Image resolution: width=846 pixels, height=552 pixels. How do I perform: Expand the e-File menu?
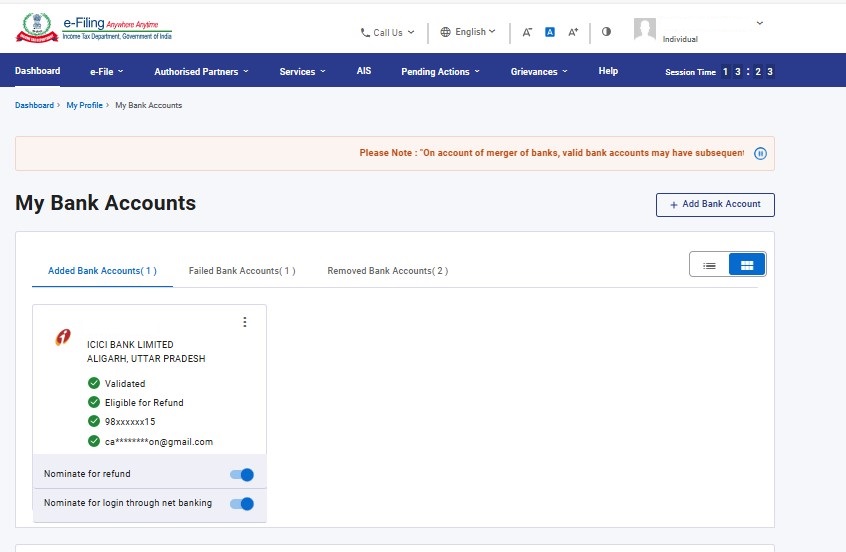point(107,71)
